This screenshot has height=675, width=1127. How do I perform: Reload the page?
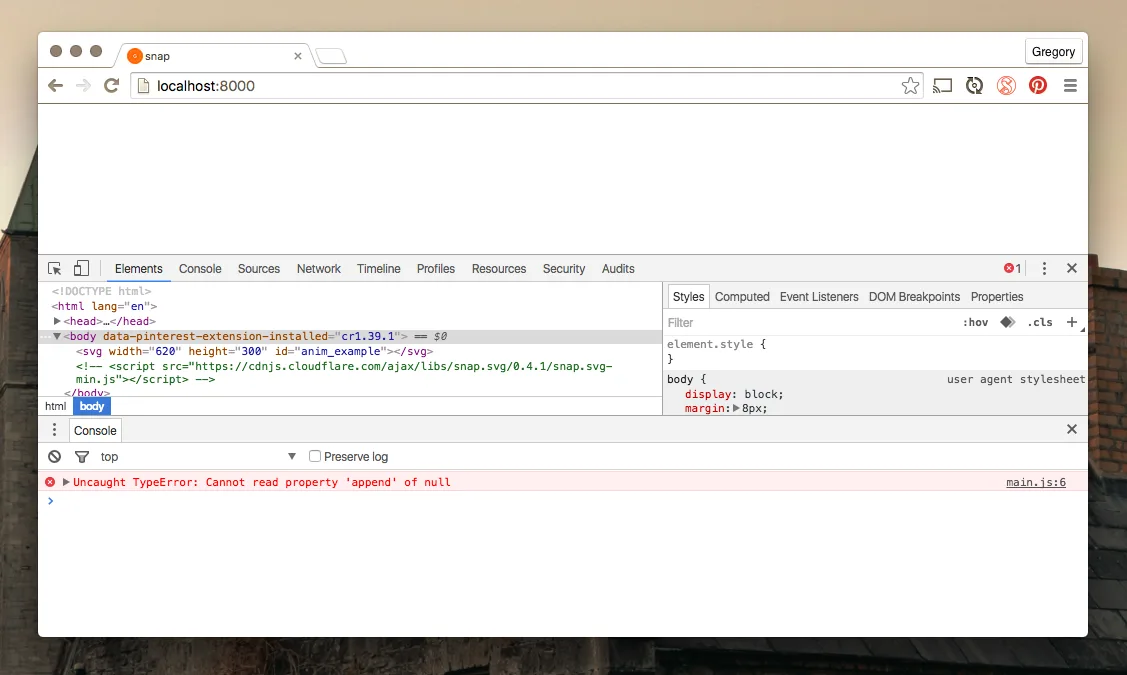click(112, 86)
